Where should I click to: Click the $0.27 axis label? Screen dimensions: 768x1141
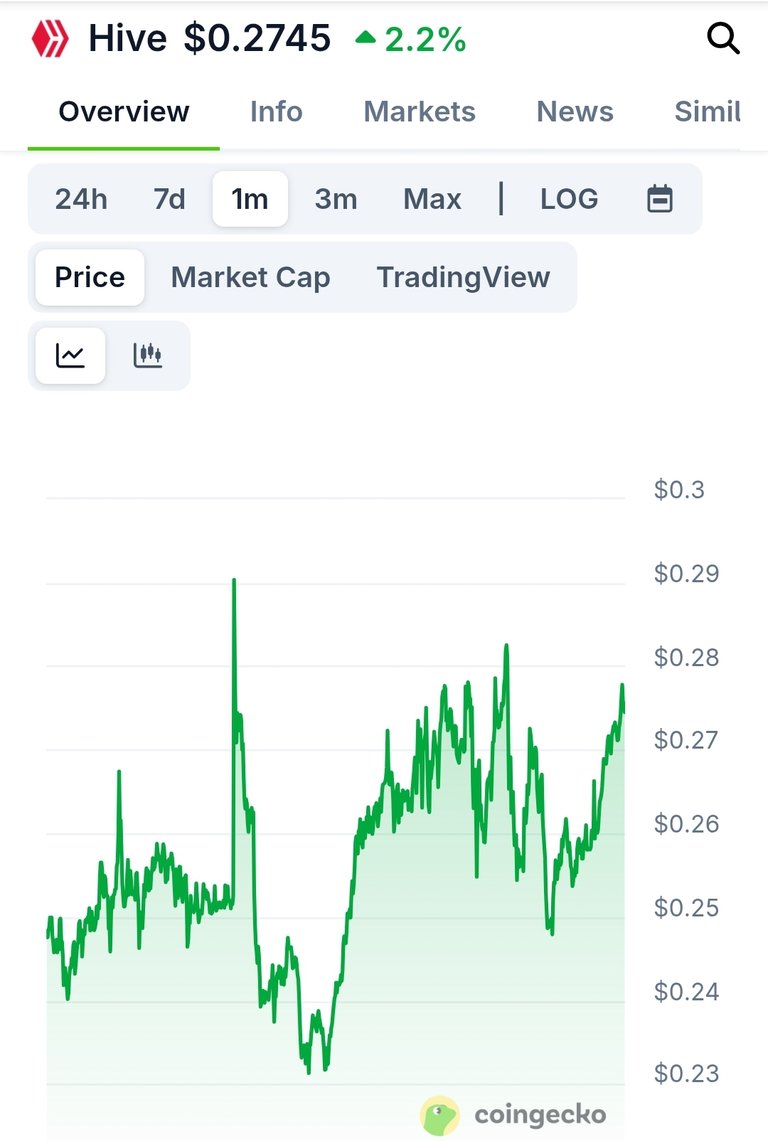pyautogui.click(x=686, y=740)
